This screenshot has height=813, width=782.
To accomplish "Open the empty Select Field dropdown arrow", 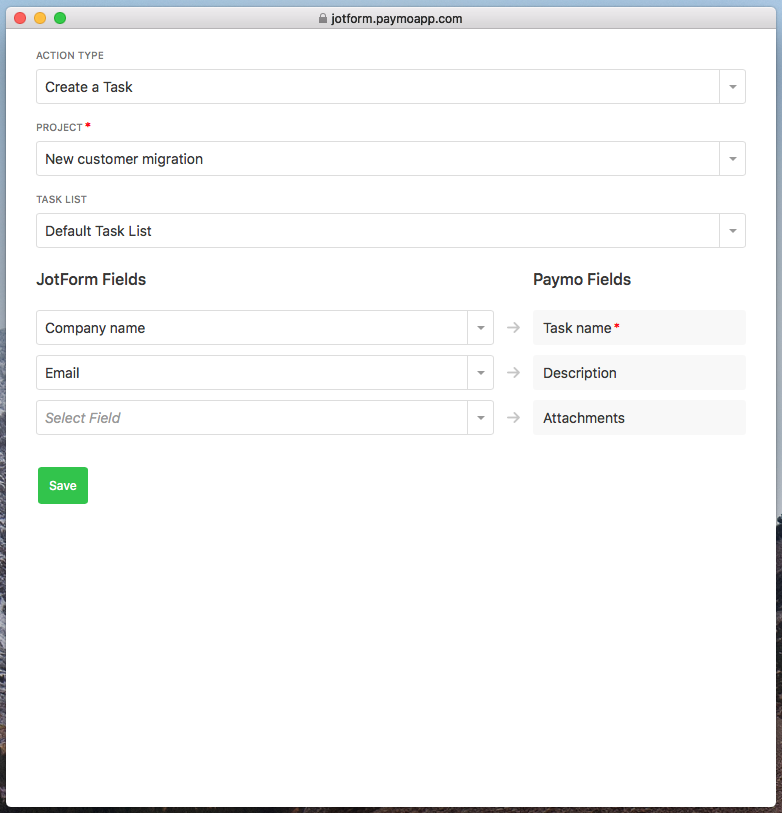I will click(x=480, y=418).
